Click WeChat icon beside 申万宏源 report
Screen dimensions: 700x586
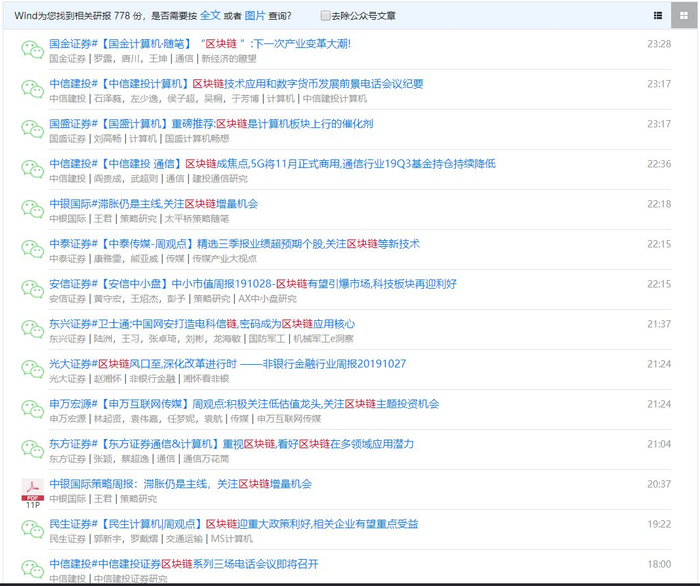pyautogui.click(x=33, y=409)
